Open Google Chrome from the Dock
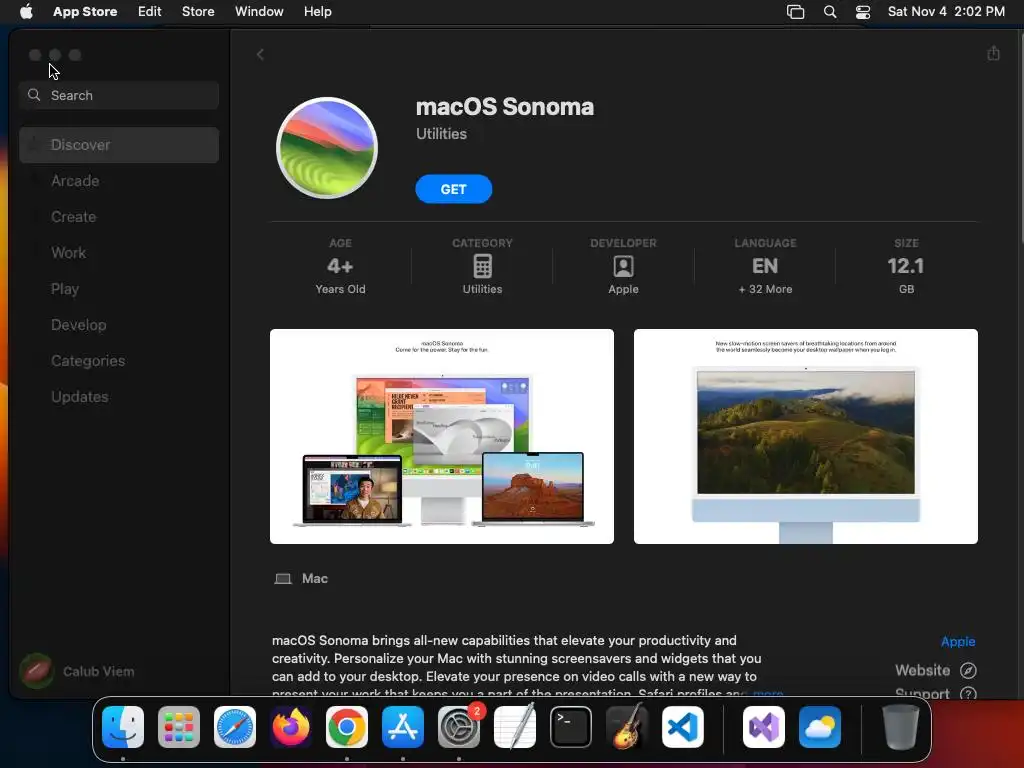The image size is (1024, 768). click(x=347, y=727)
